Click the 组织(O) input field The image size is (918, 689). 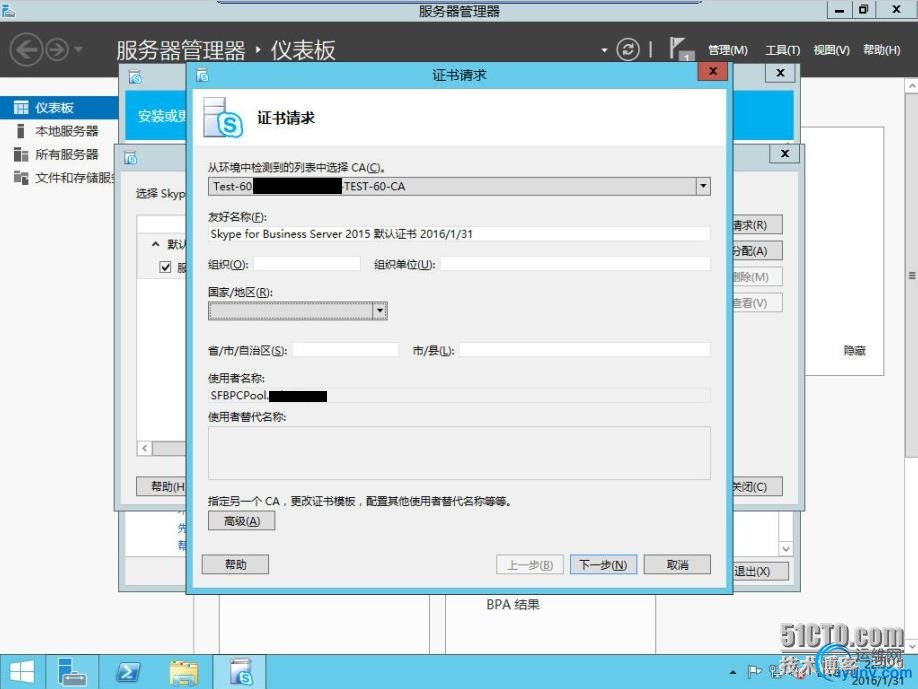[x=307, y=264]
